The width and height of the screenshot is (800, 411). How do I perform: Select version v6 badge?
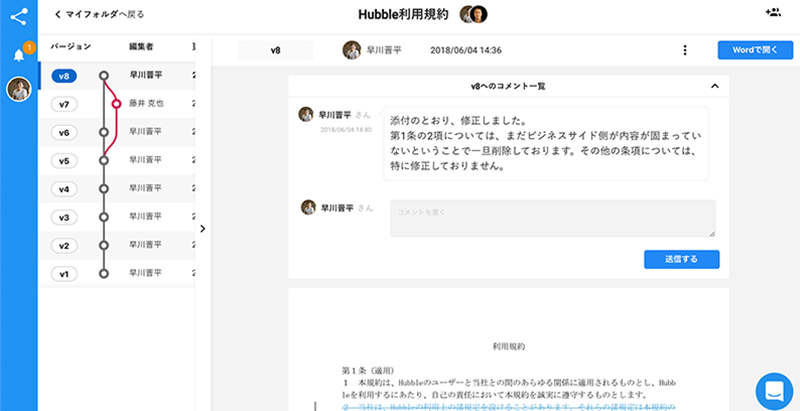click(64, 133)
